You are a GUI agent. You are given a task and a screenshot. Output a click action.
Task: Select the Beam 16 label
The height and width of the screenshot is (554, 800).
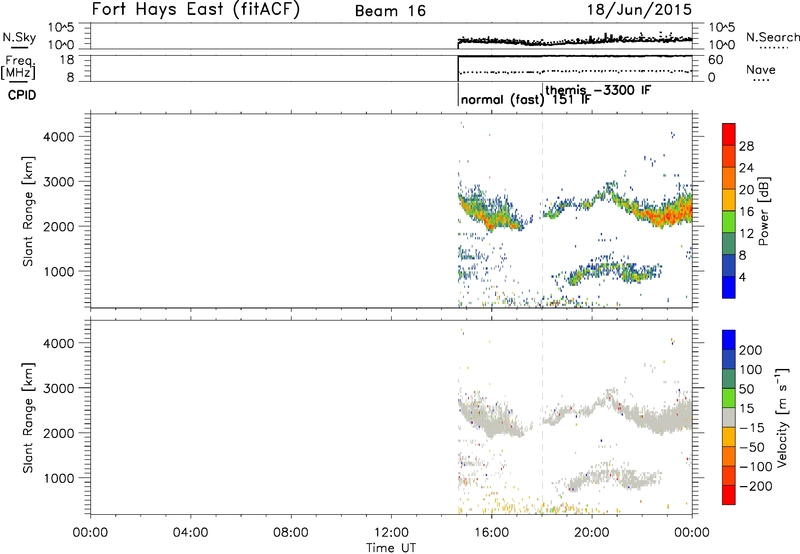(x=390, y=11)
